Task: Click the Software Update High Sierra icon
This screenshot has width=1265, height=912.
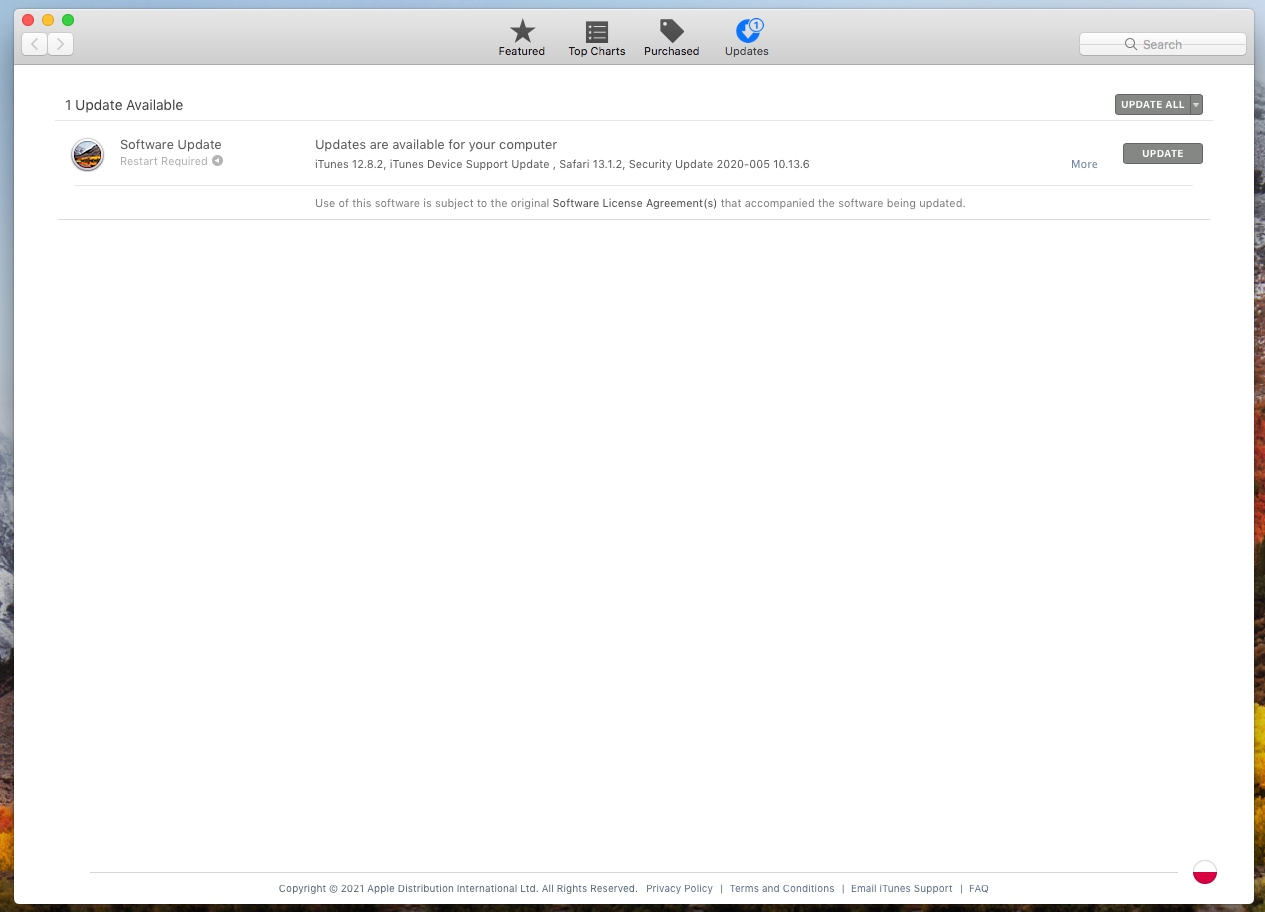Action: click(88, 155)
